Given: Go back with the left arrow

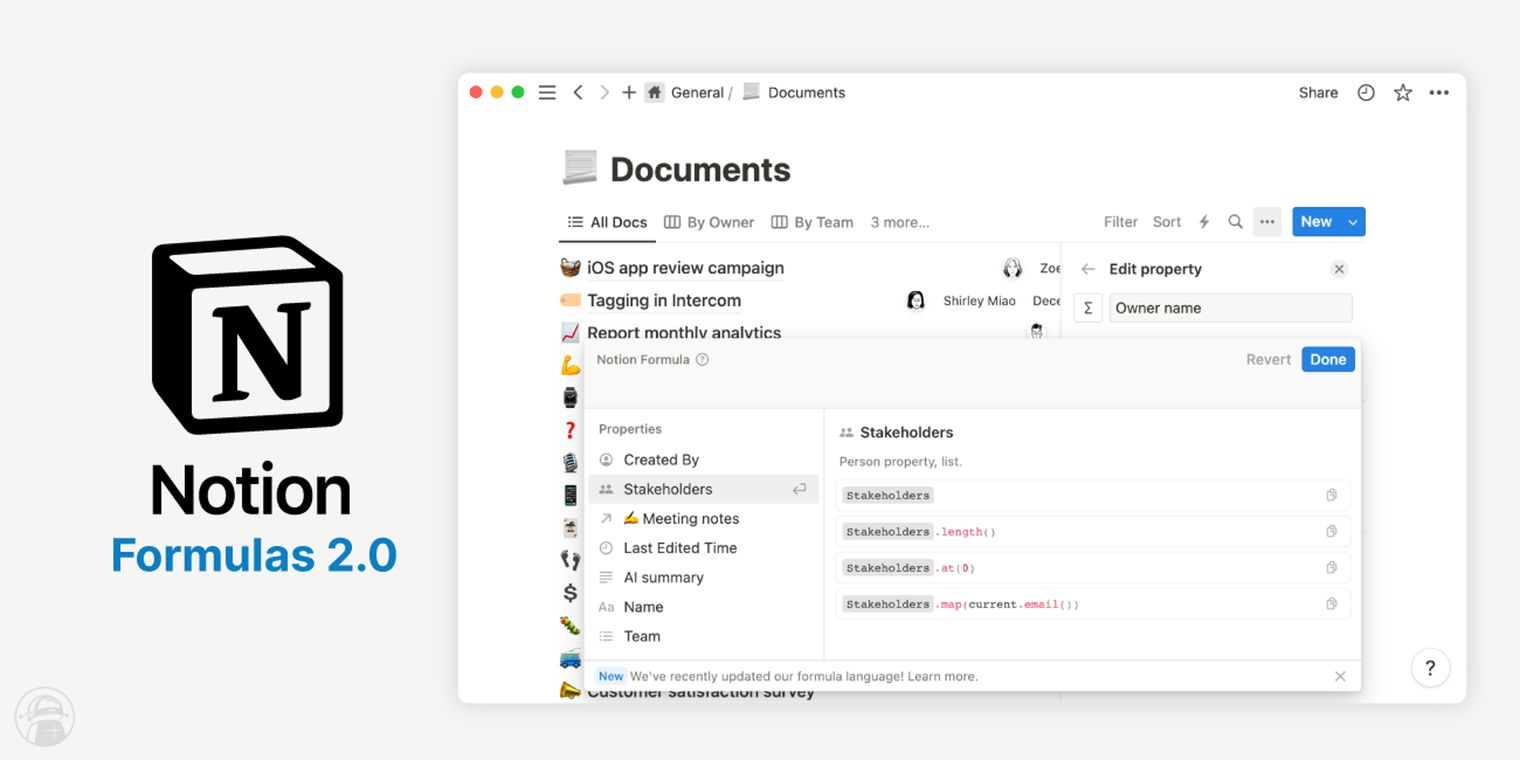Looking at the screenshot, I should pyautogui.click(x=578, y=92).
